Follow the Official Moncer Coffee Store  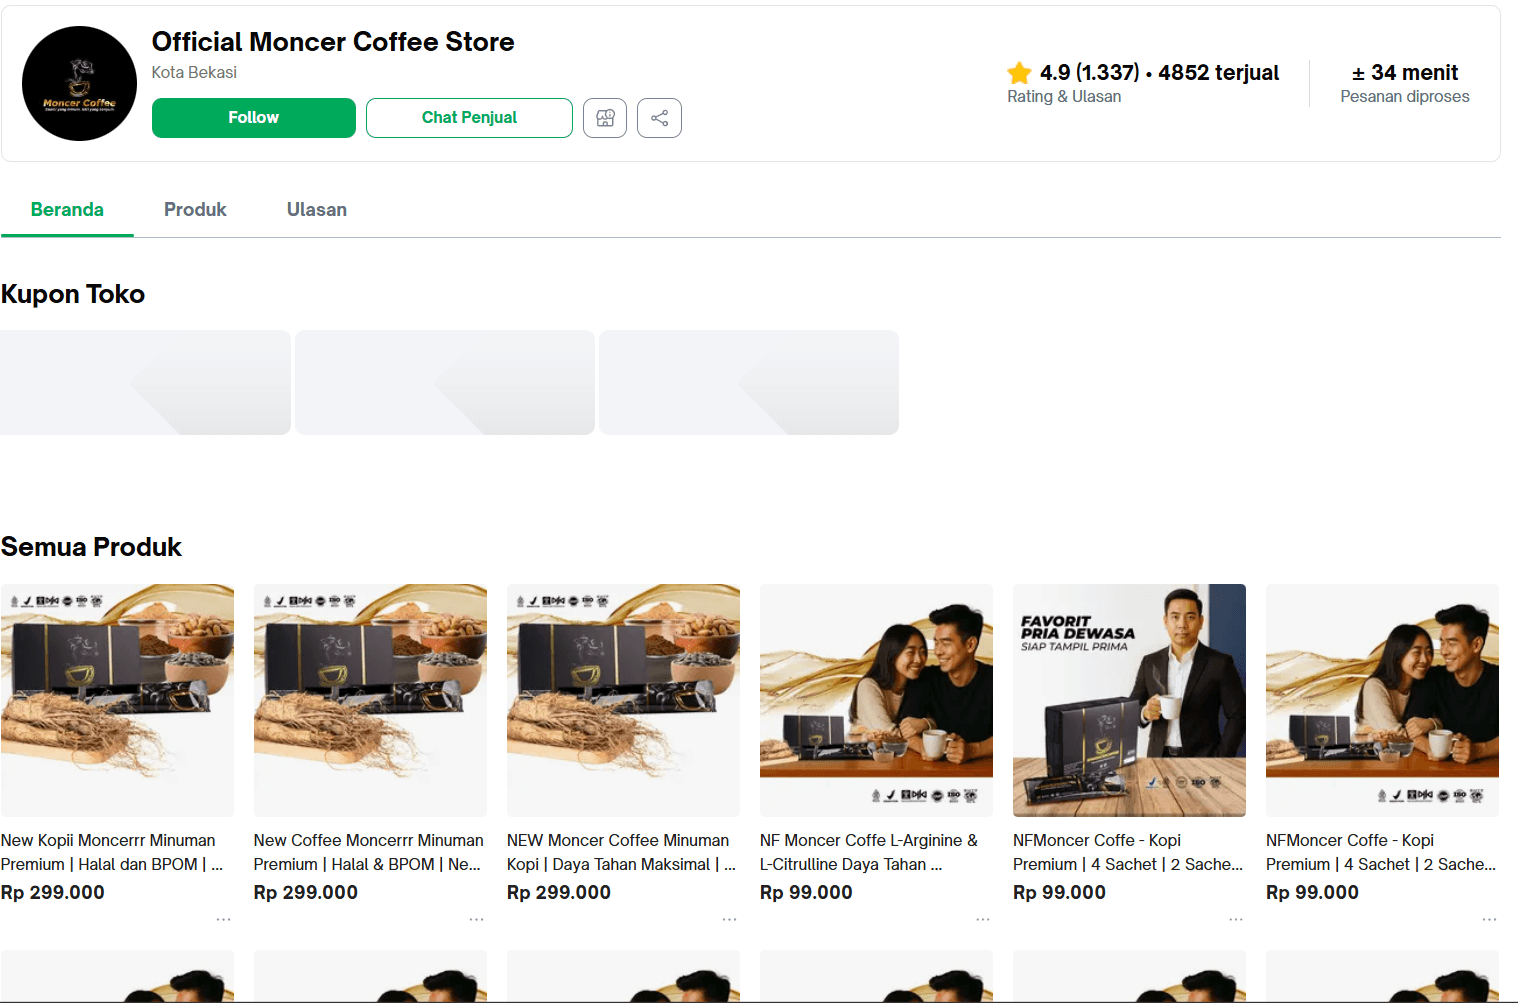[254, 118]
